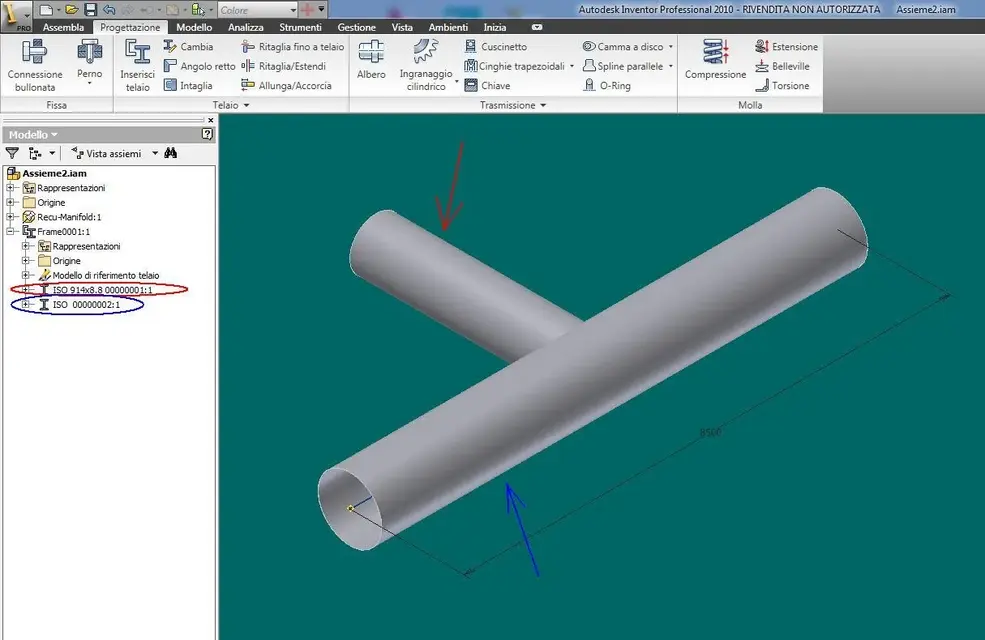Screen dimensions: 985x640
Task: Open the Vista ribbon tab
Action: pos(402,27)
